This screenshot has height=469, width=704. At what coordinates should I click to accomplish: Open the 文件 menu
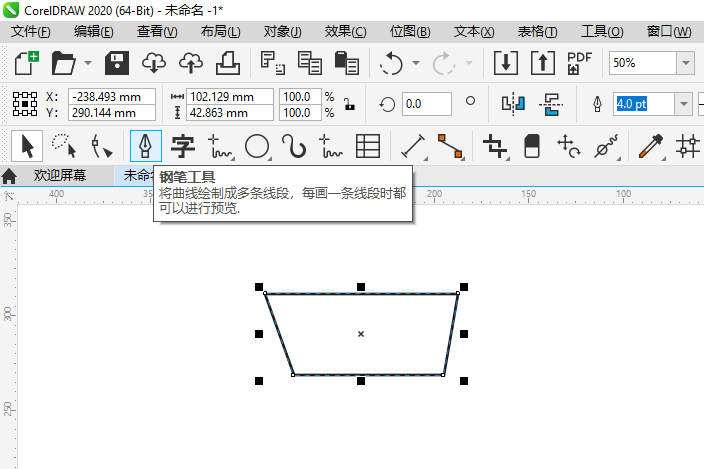pos(31,32)
